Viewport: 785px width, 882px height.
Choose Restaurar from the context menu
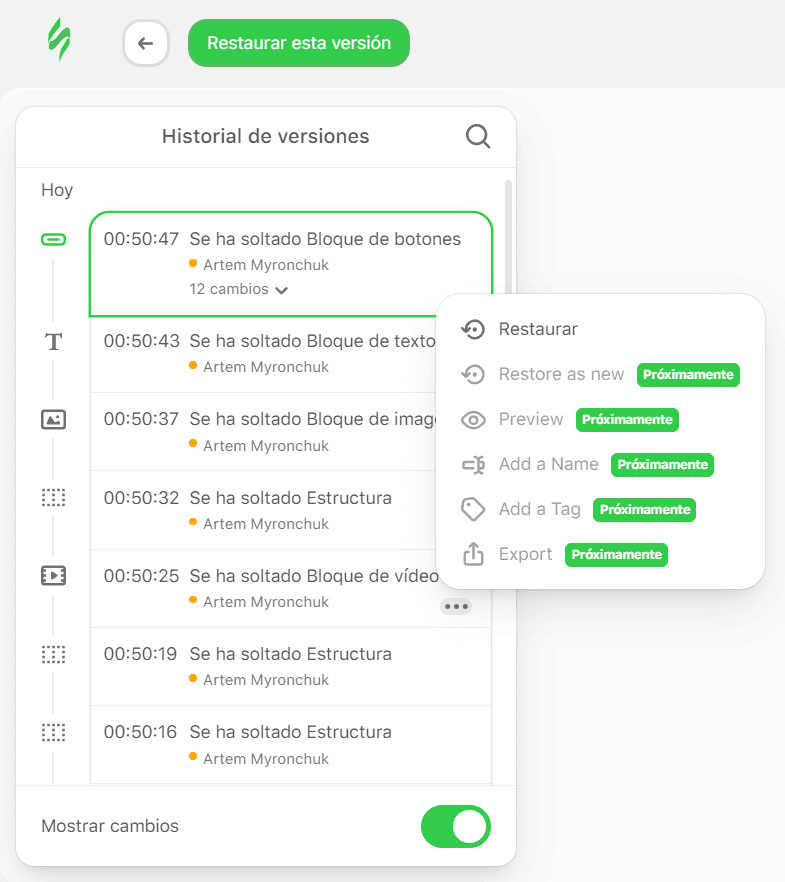600,329
